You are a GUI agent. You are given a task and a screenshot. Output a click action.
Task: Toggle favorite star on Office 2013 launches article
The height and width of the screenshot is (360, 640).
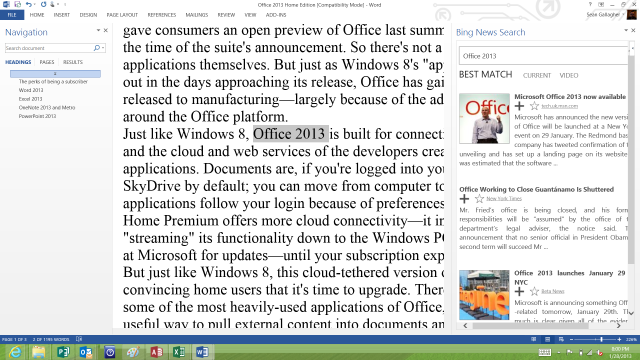[x=534, y=291]
